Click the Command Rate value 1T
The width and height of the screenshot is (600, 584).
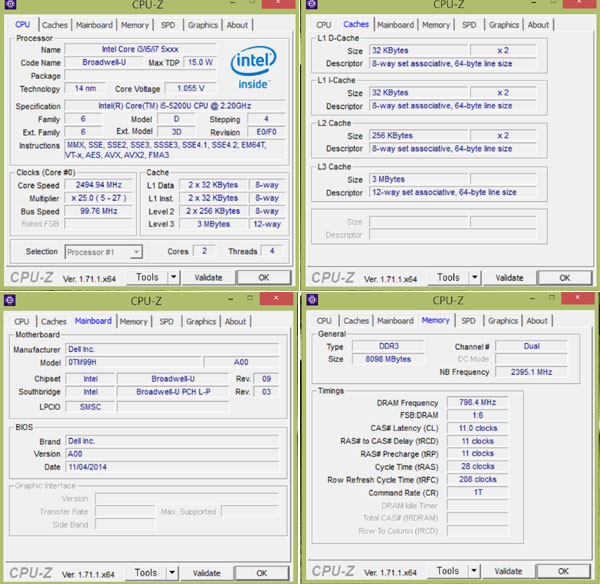click(x=478, y=492)
